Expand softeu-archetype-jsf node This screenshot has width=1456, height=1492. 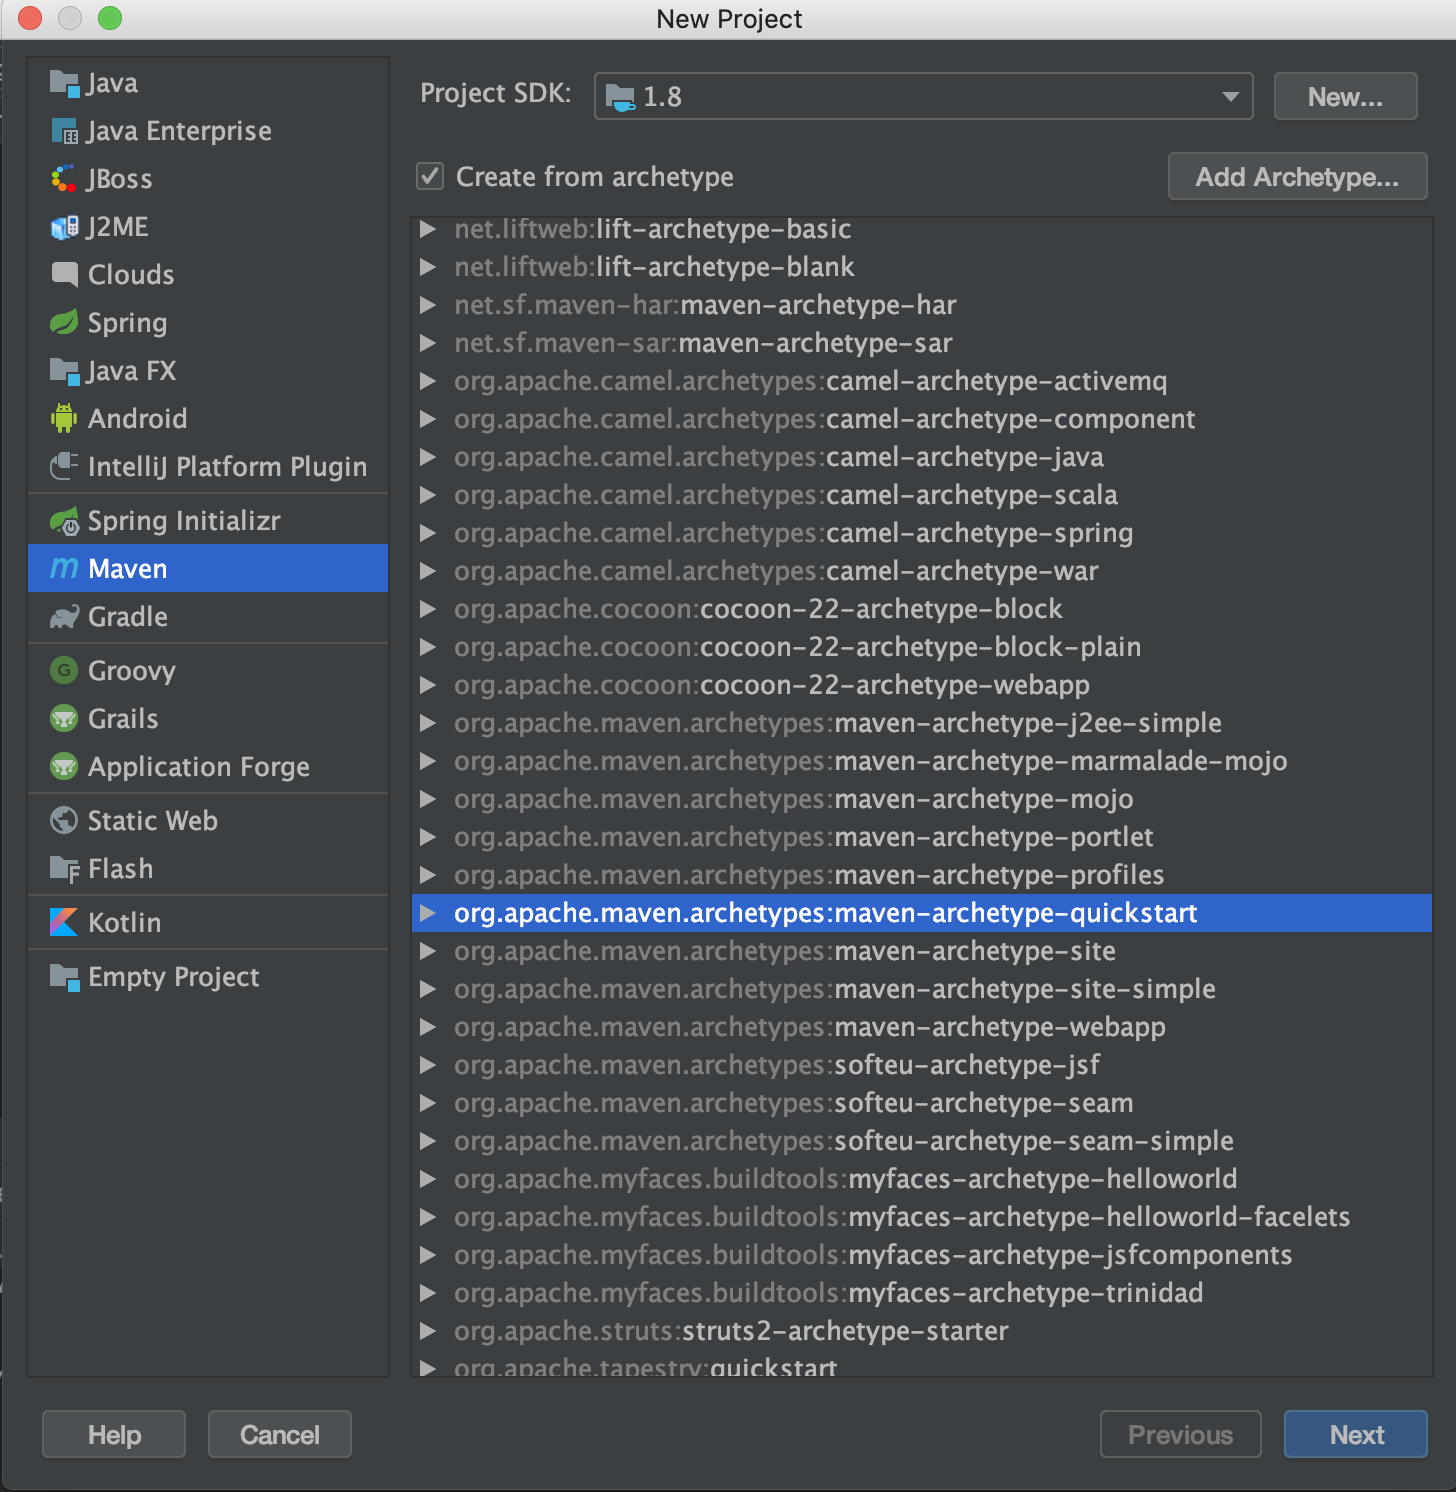pyautogui.click(x=428, y=1064)
